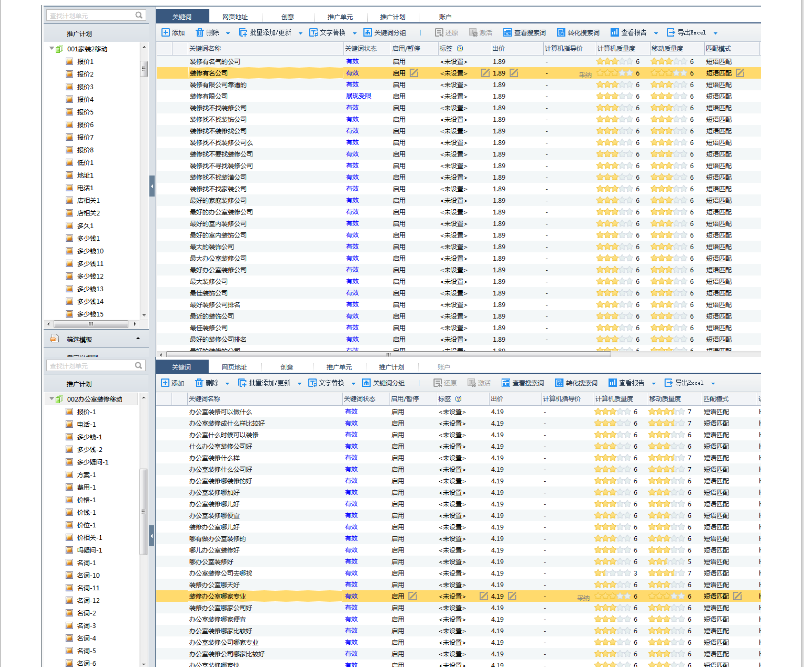Viewport: 804px width, 667px height.
Task: Collapse the 001 plan tree node
Action: point(51,49)
